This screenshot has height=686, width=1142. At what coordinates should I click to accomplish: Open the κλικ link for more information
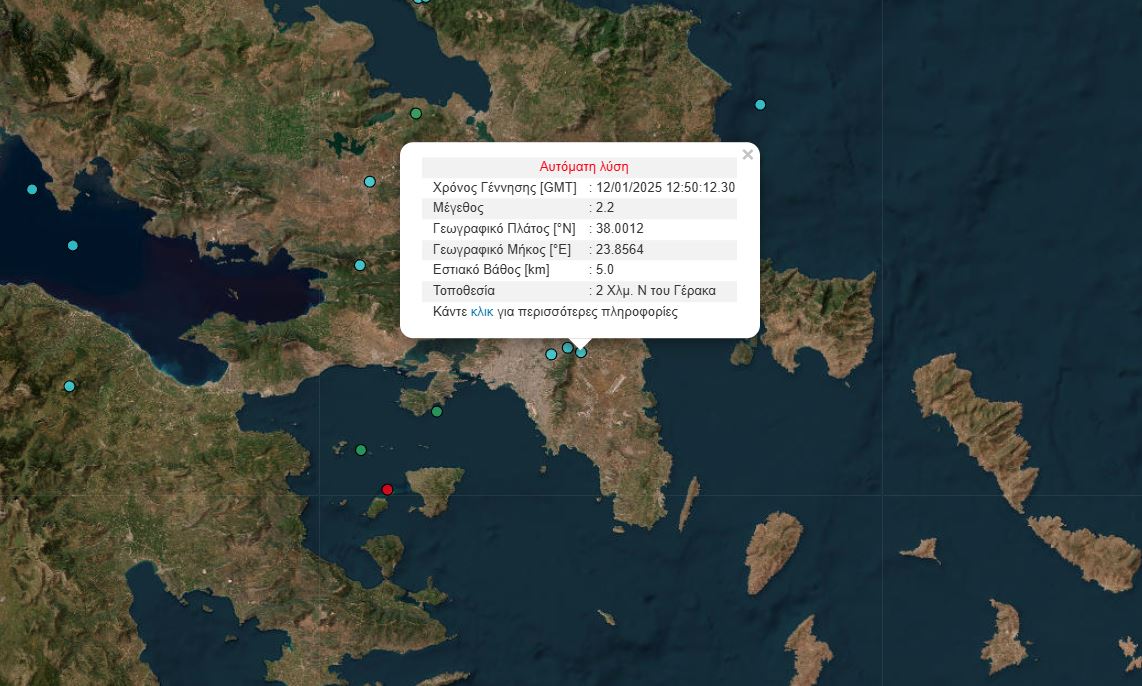(481, 313)
